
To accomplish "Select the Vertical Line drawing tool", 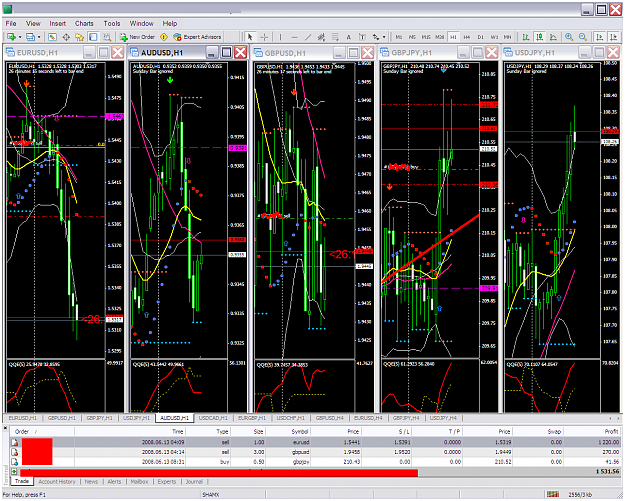I will [281, 37].
